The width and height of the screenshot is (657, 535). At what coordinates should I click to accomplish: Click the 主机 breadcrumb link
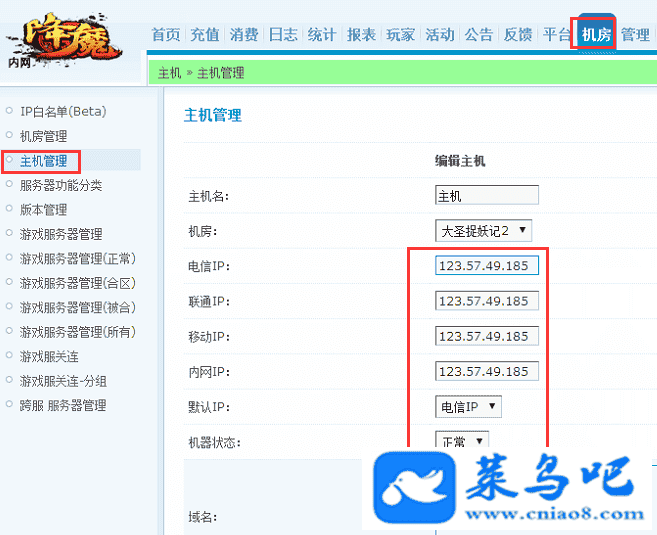[169, 73]
